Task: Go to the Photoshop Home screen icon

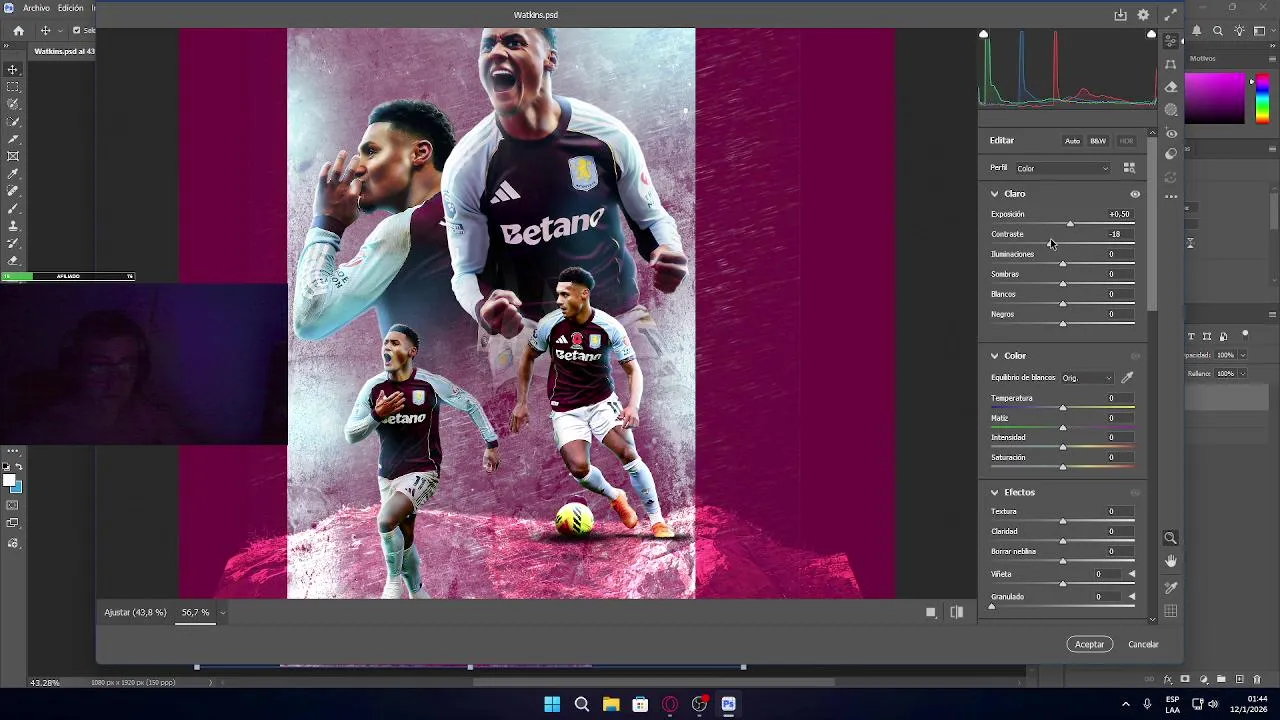Action: (18, 31)
